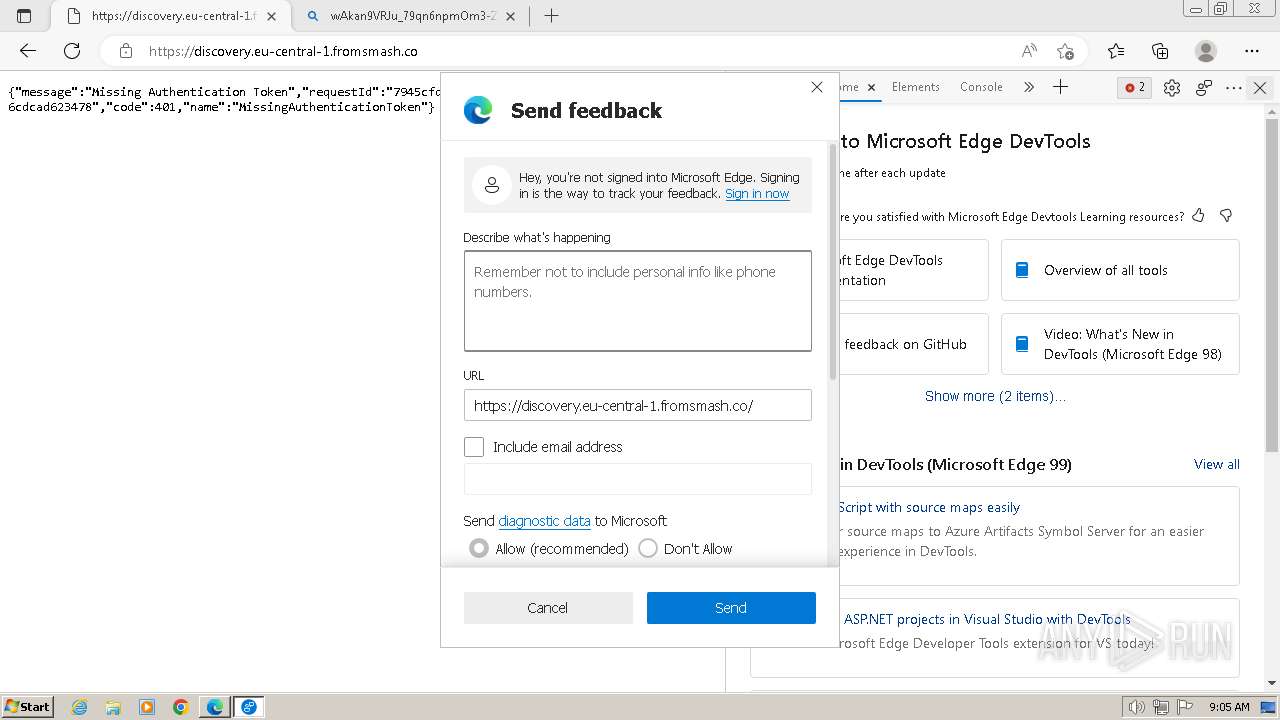Viewport: 1280px width, 720px height.
Task: Open Customize and control DevTools menu
Action: [x=1233, y=88]
